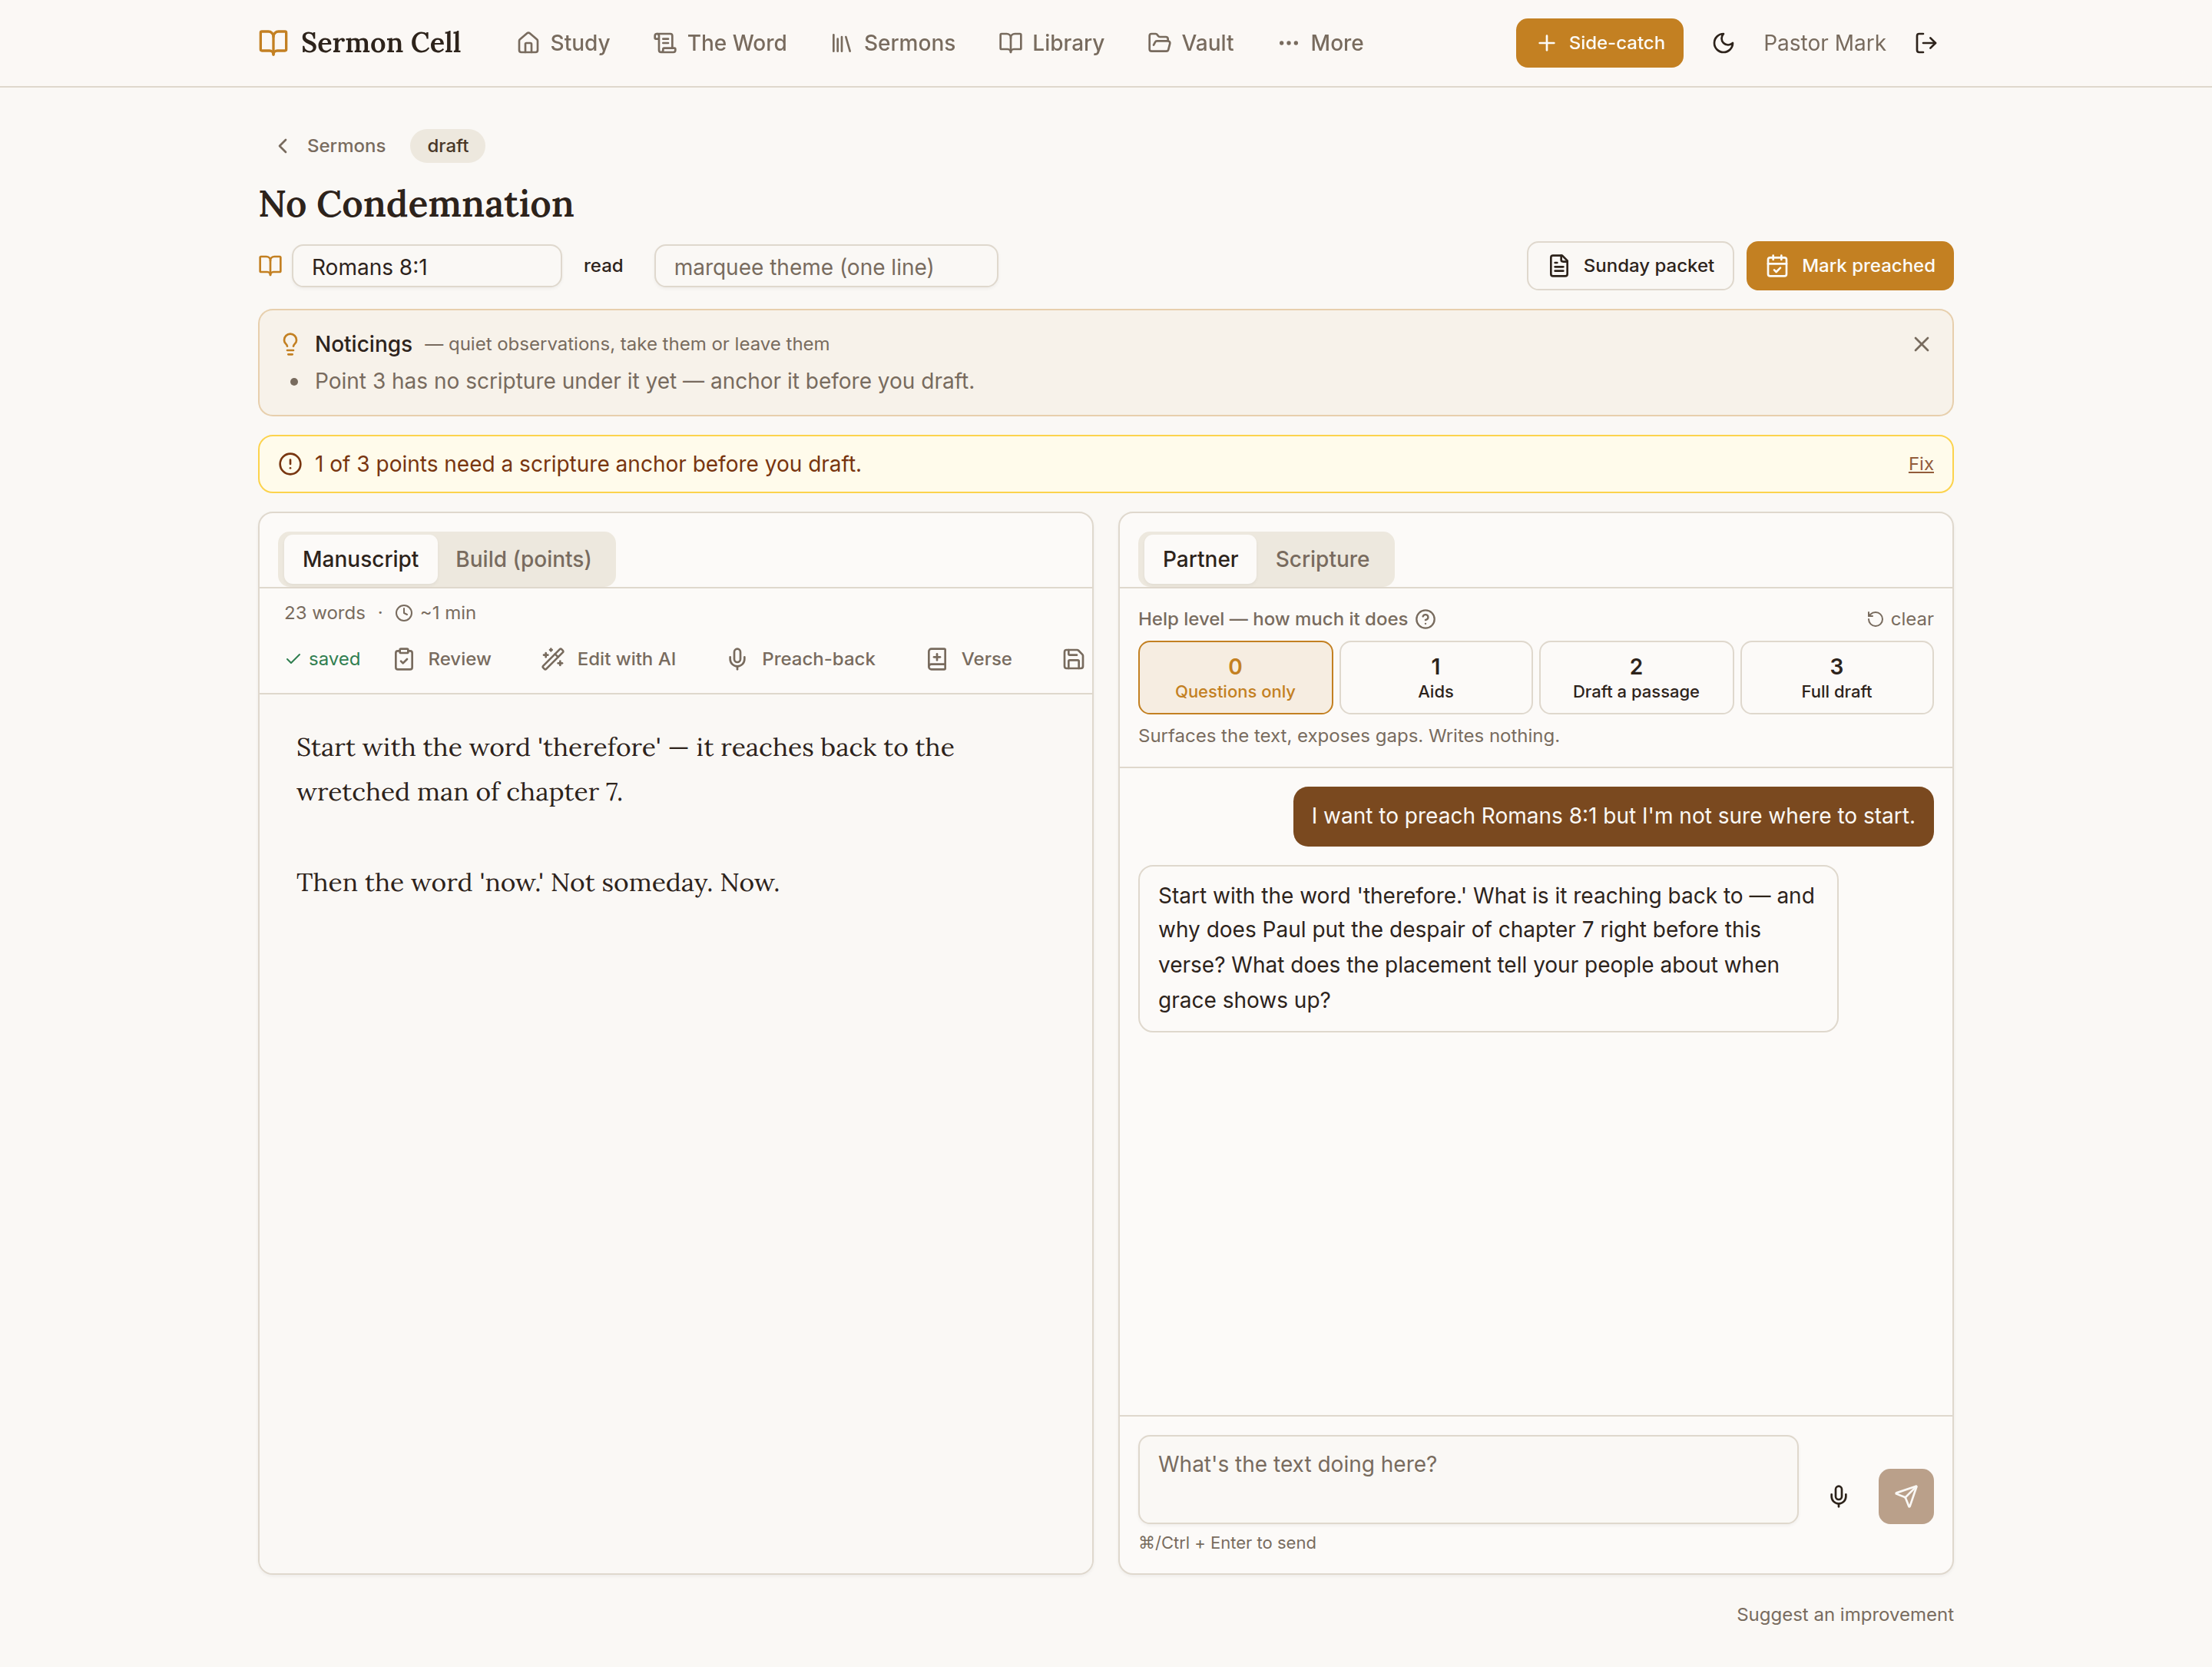Click the passage book icon beside Romans 8:1

tap(270, 266)
